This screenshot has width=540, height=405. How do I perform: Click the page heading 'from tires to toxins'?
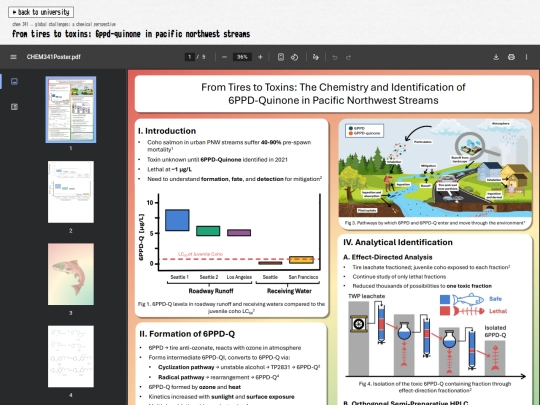(131, 34)
